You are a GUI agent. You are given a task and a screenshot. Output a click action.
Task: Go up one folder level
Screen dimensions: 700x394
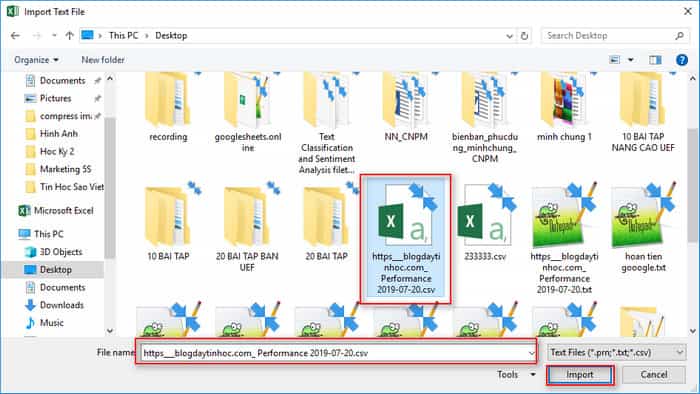tap(69, 36)
